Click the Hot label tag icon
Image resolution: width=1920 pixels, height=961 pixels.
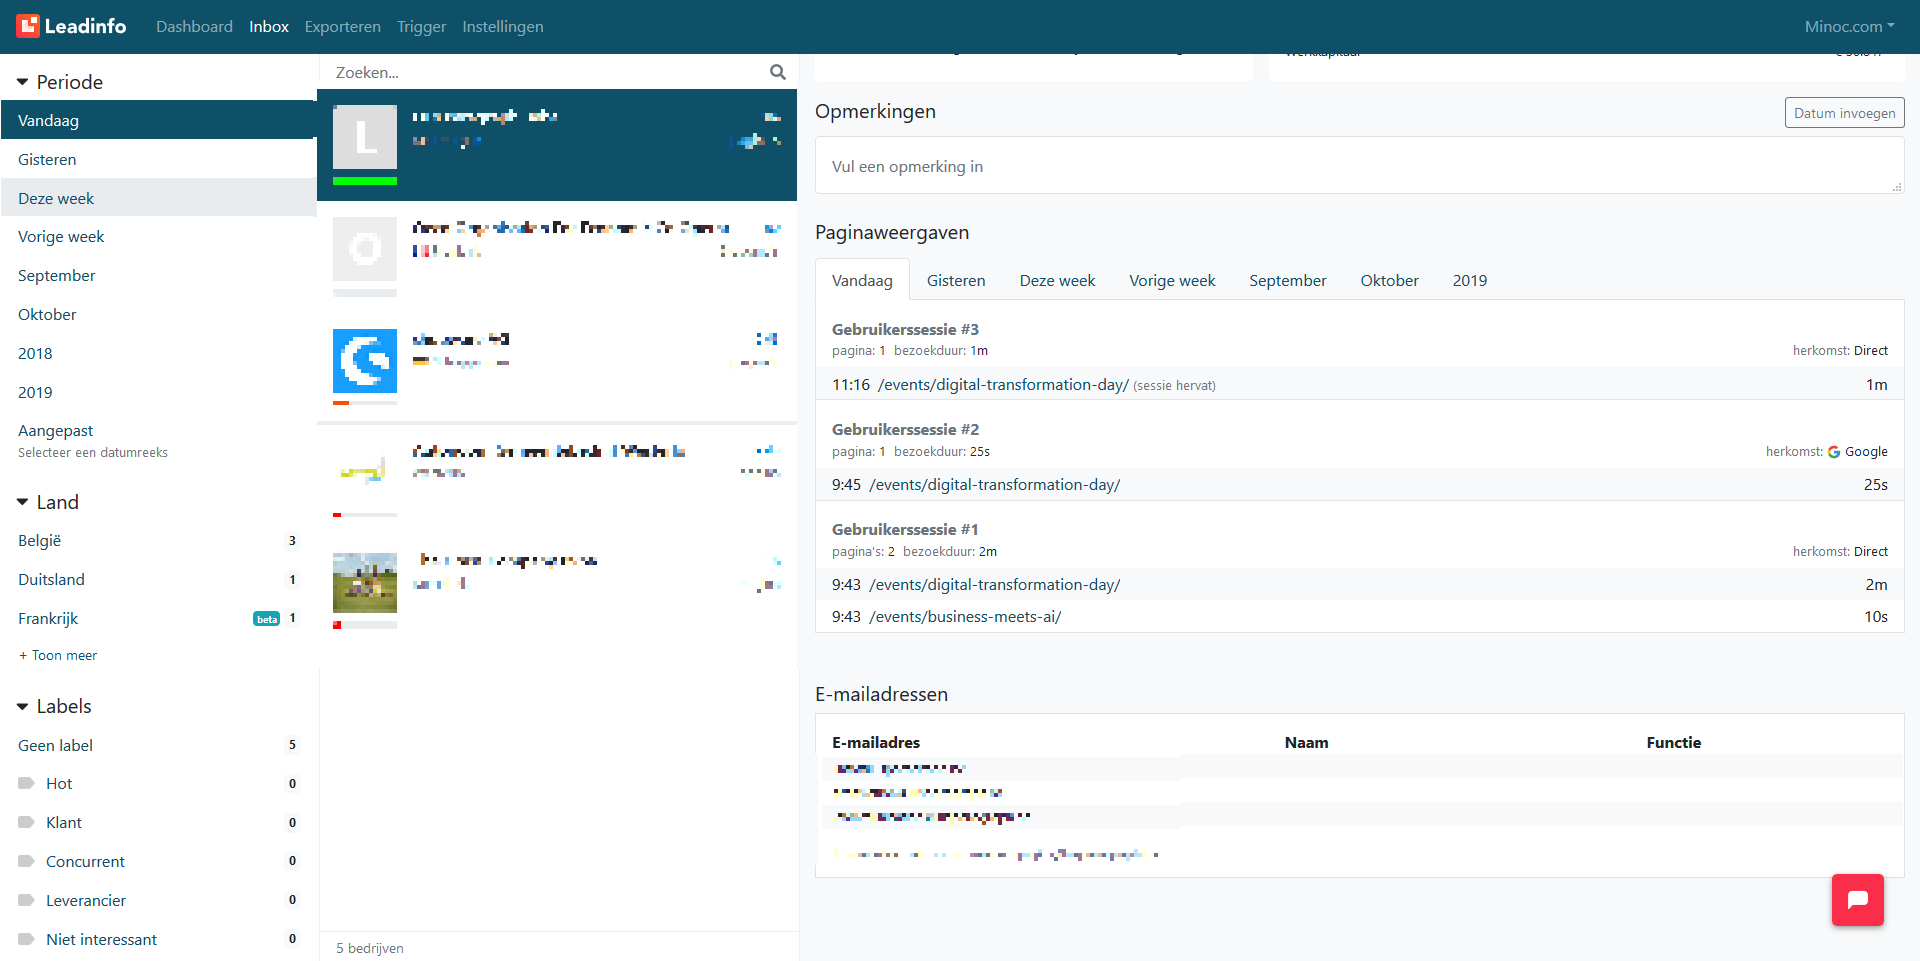[26, 783]
